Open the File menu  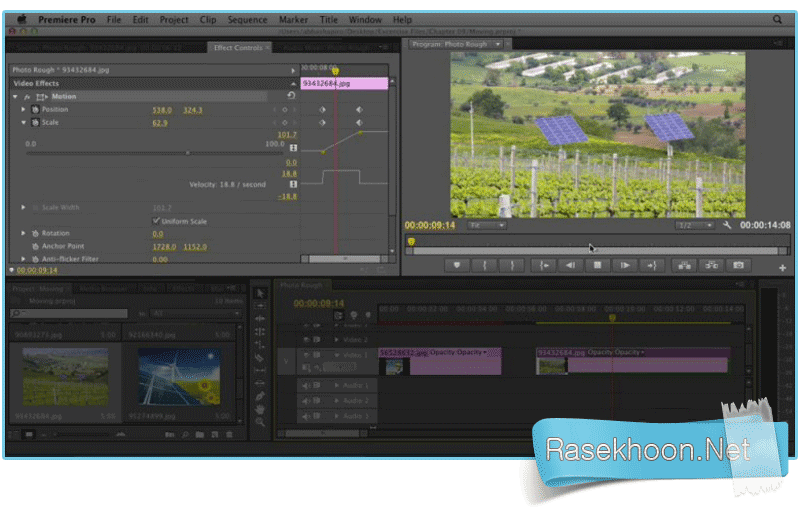(x=114, y=19)
